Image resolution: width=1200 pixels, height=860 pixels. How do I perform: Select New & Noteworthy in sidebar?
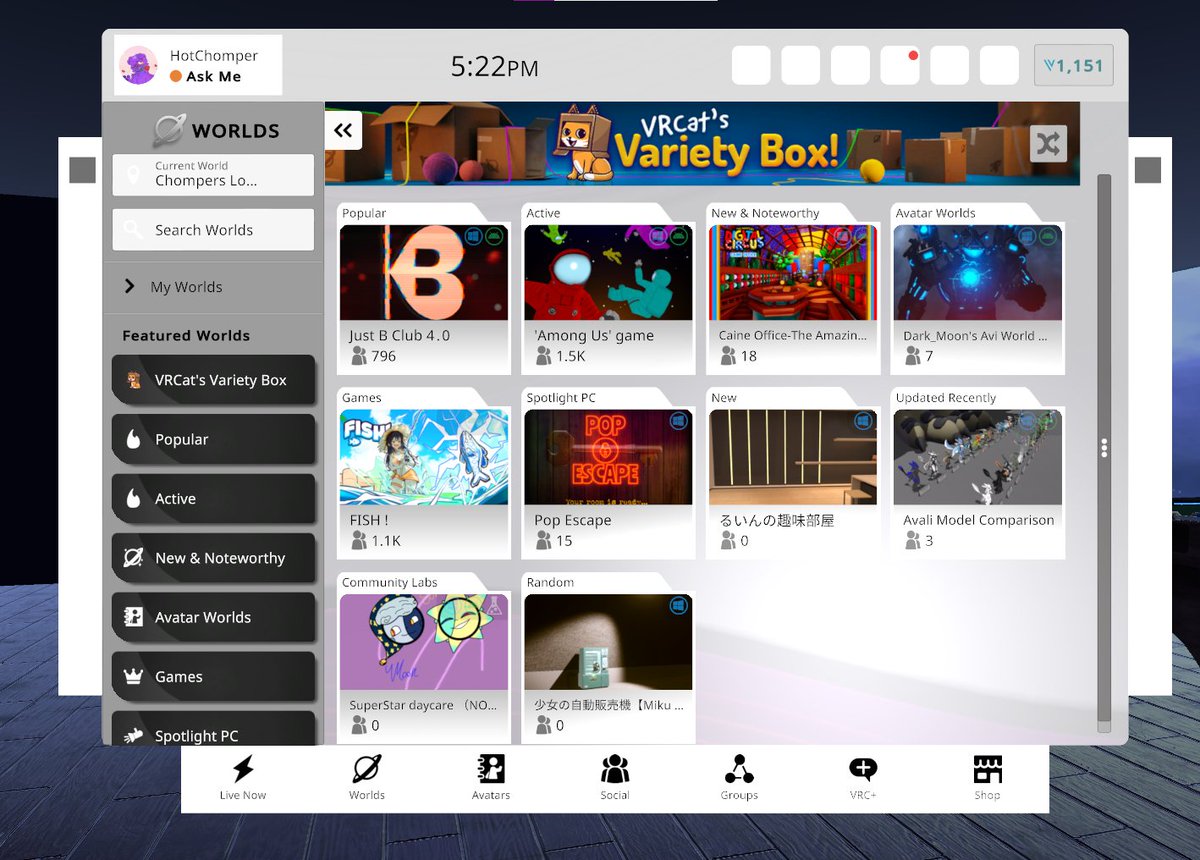tap(213, 558)
